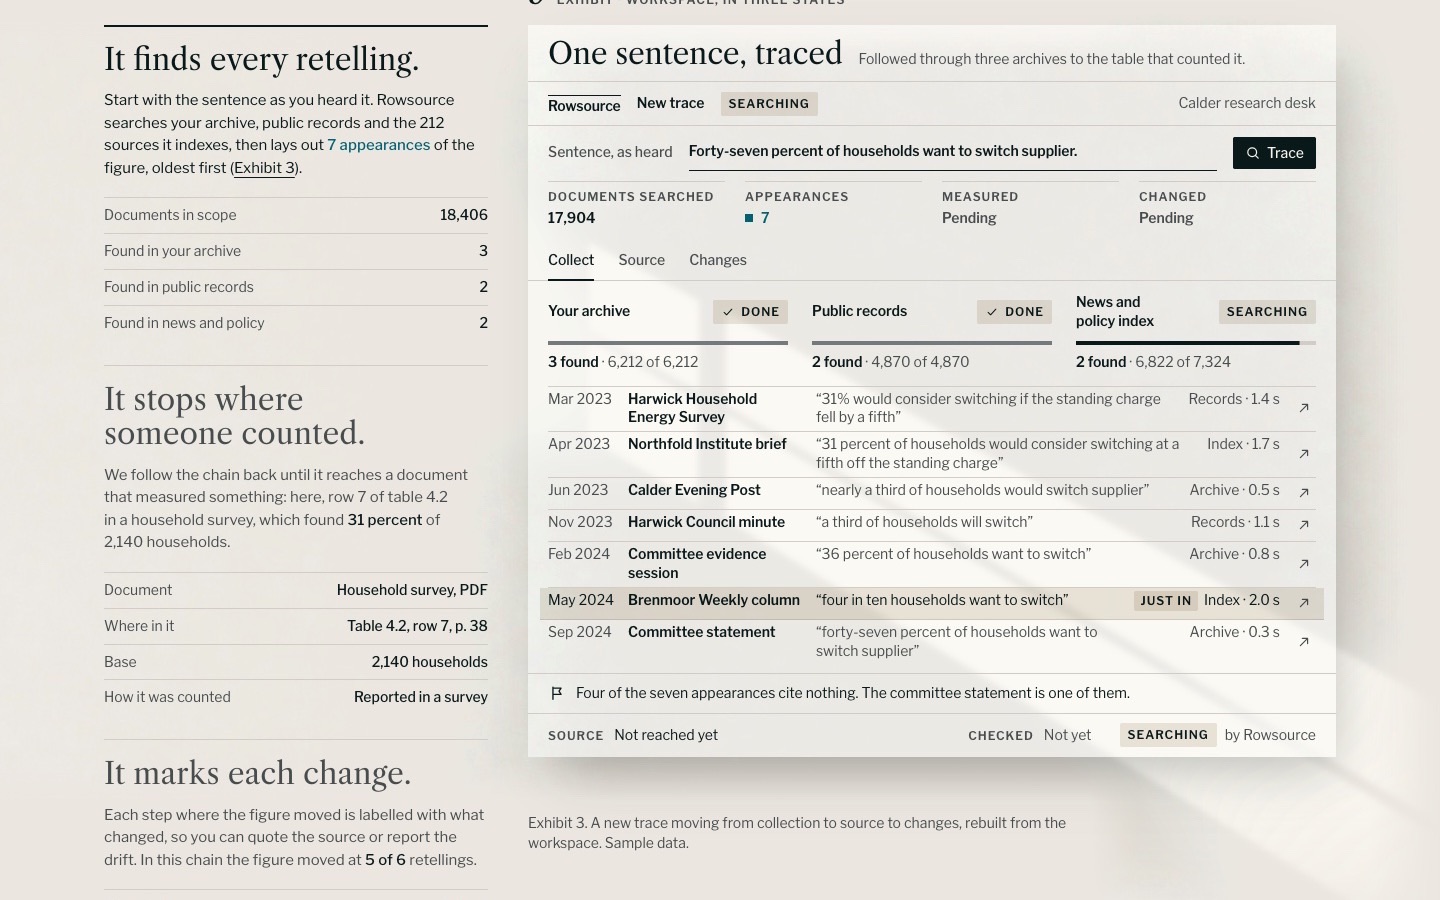Open the Harwick Council minute arrow icon
The width and height of the screenshot is (1440, 900).
point(1304,524)
